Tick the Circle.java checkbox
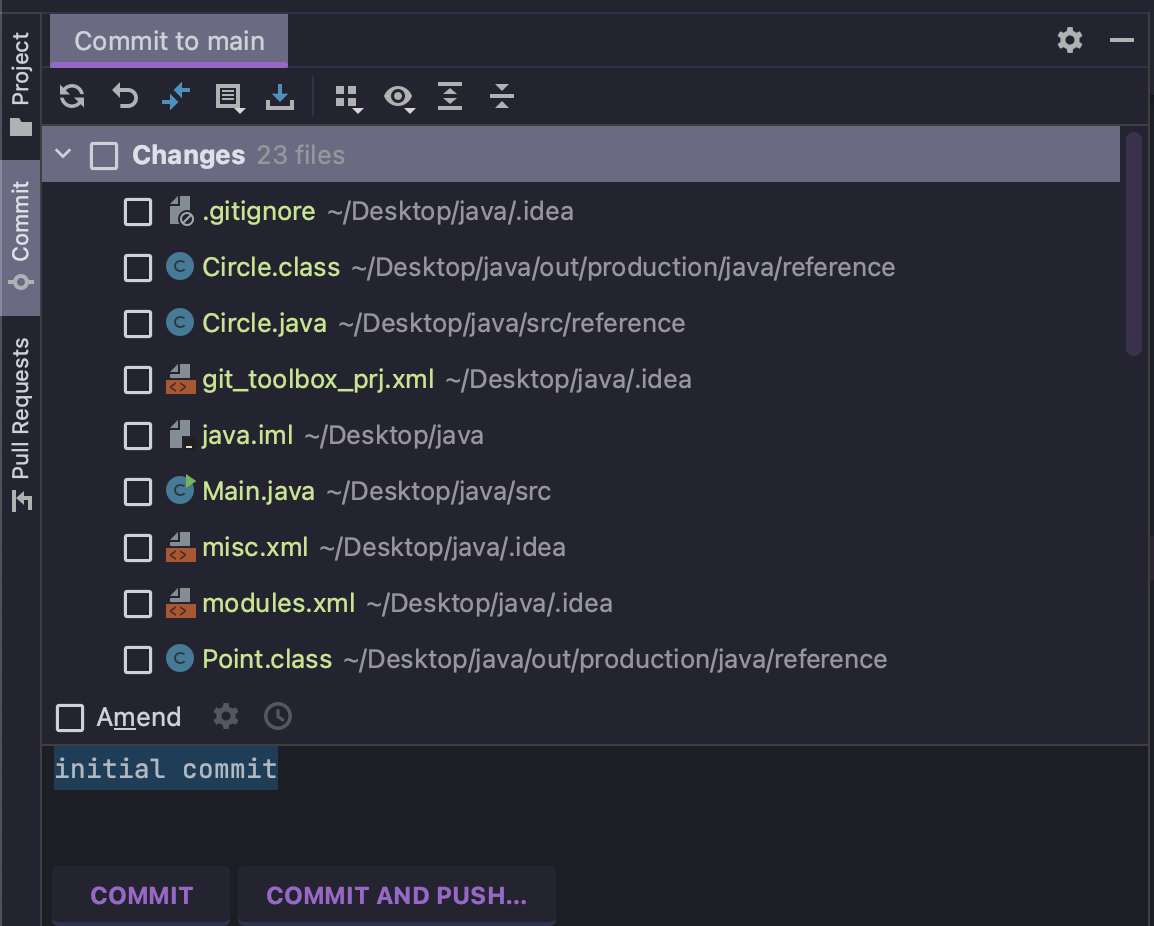1154x926 pixels. (x=138, y=324)
